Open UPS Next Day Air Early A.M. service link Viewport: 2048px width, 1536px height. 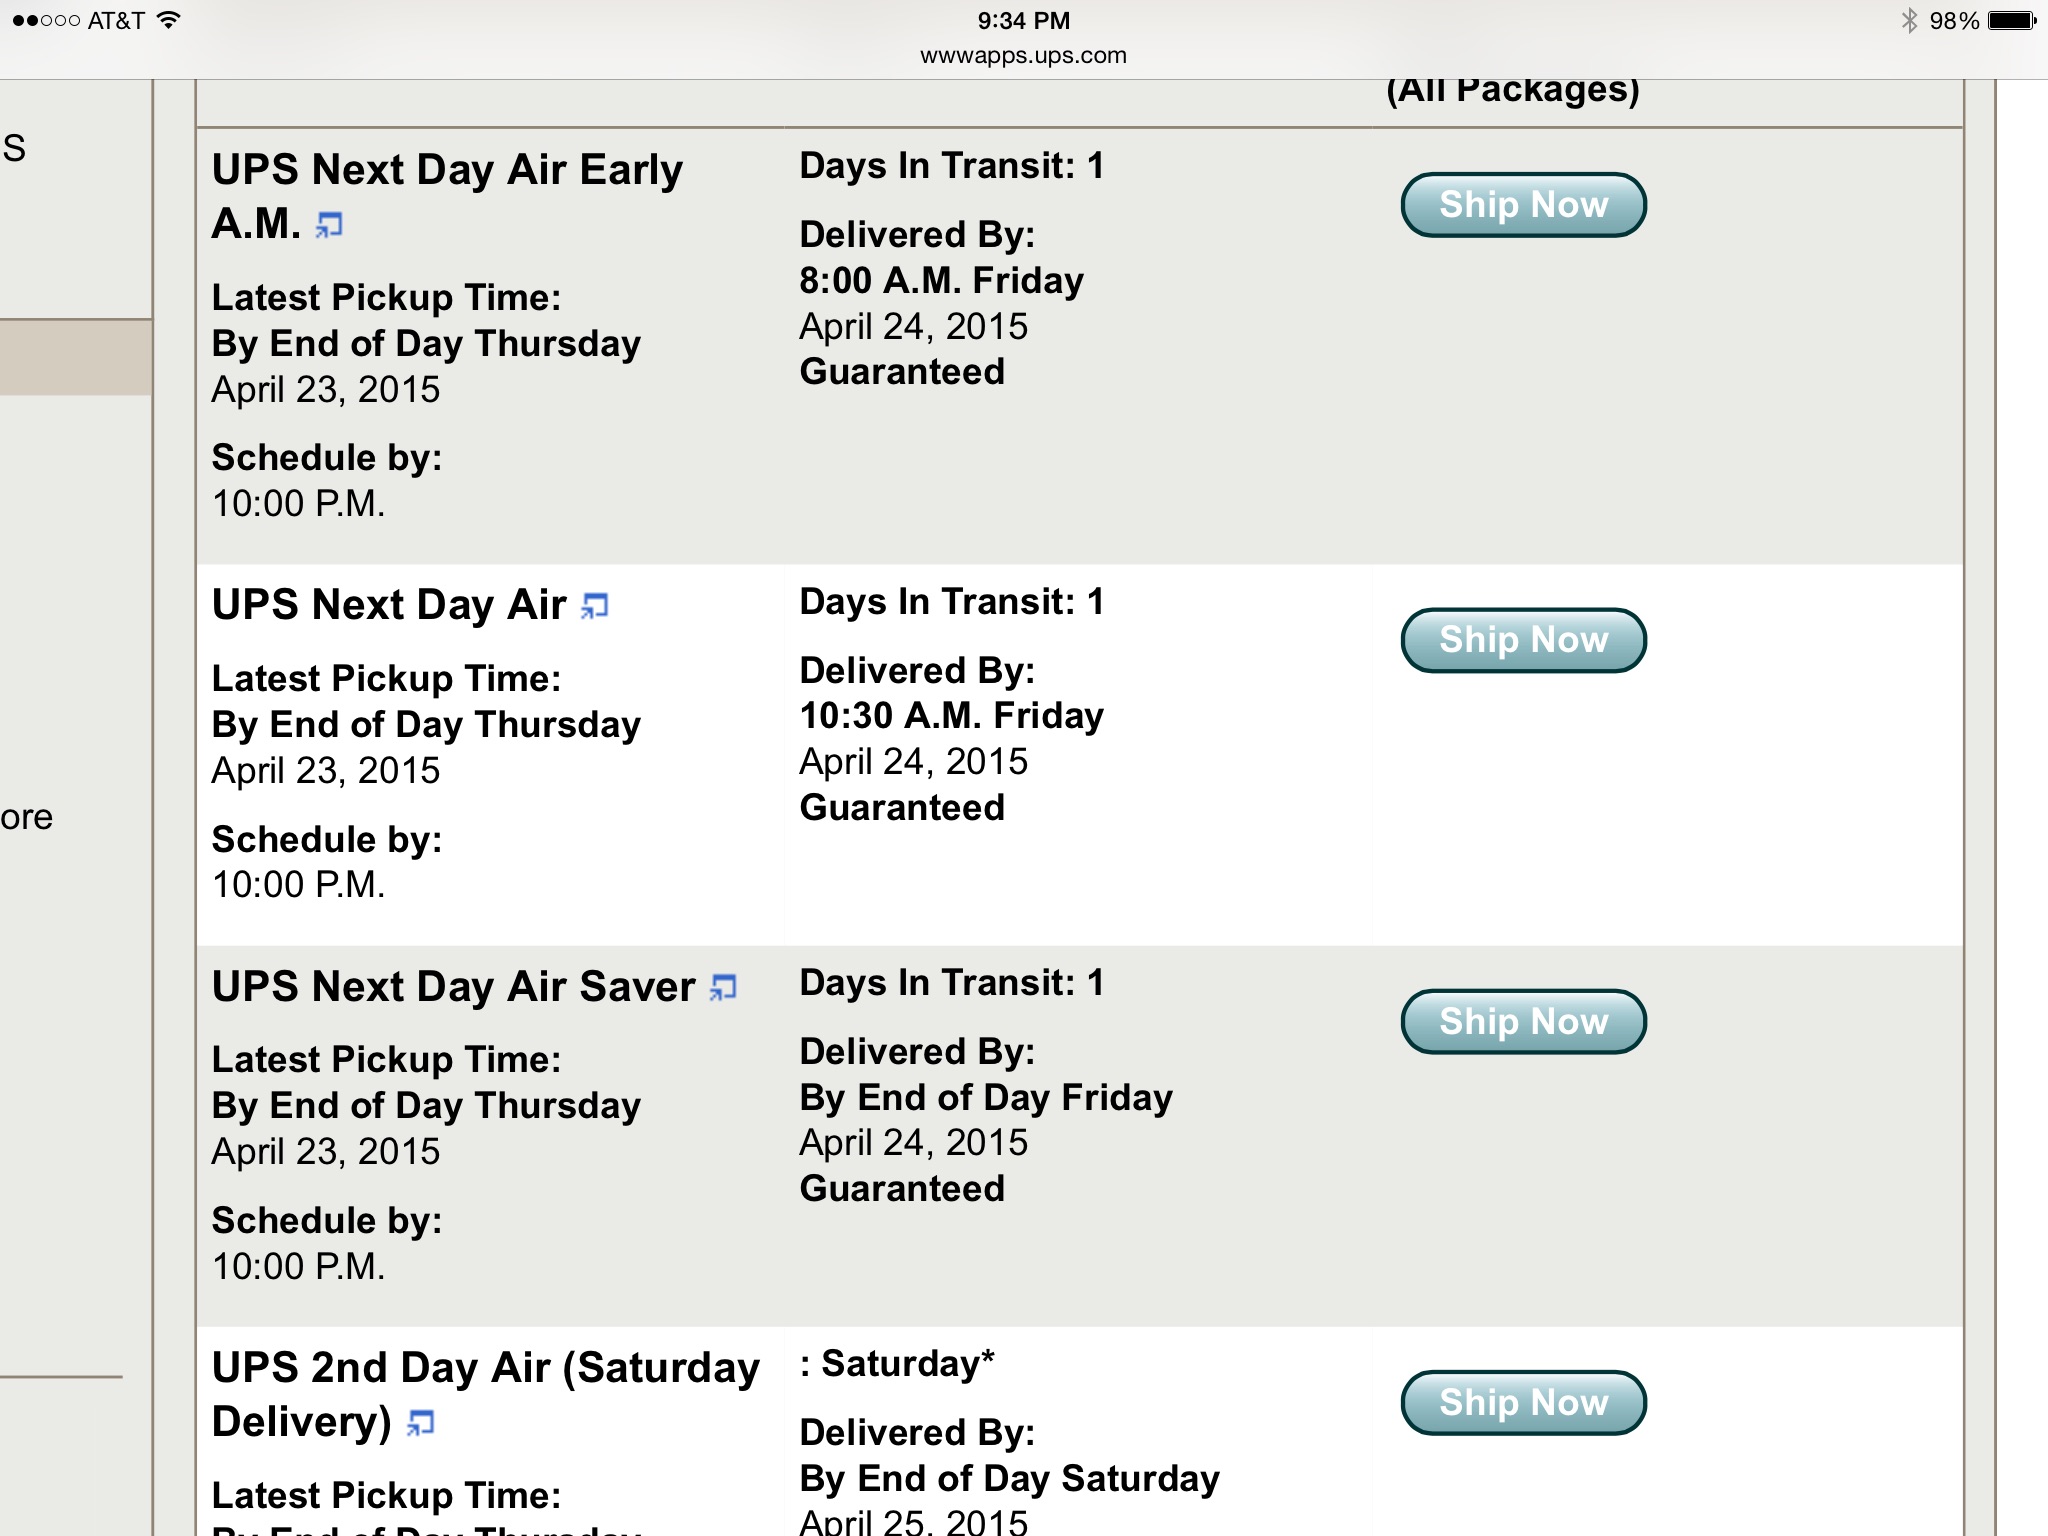click(x=447, y=196)
